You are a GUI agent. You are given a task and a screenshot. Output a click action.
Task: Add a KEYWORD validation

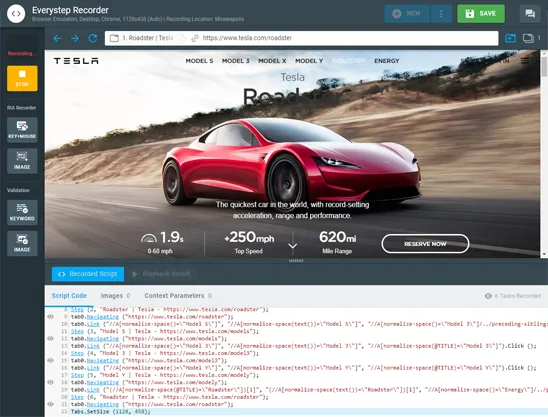22,213
